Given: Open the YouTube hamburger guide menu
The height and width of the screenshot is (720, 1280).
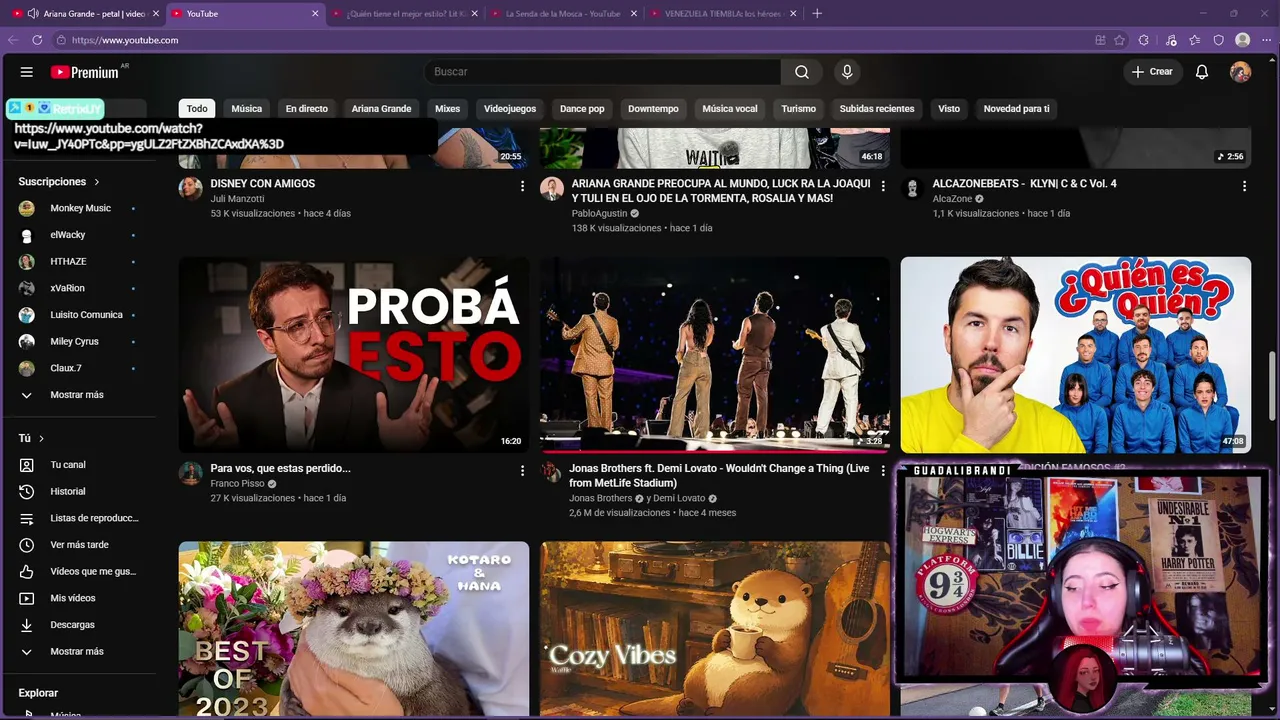Looking at the screenshot, I should pyautogui.click(x=27, y=72).
